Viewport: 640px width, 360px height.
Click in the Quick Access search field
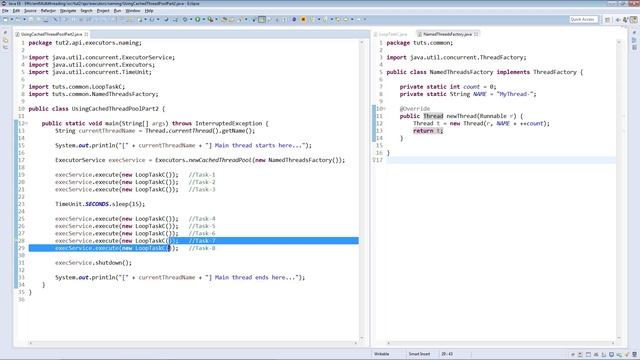pyautogui.click(x=583, y=20)
